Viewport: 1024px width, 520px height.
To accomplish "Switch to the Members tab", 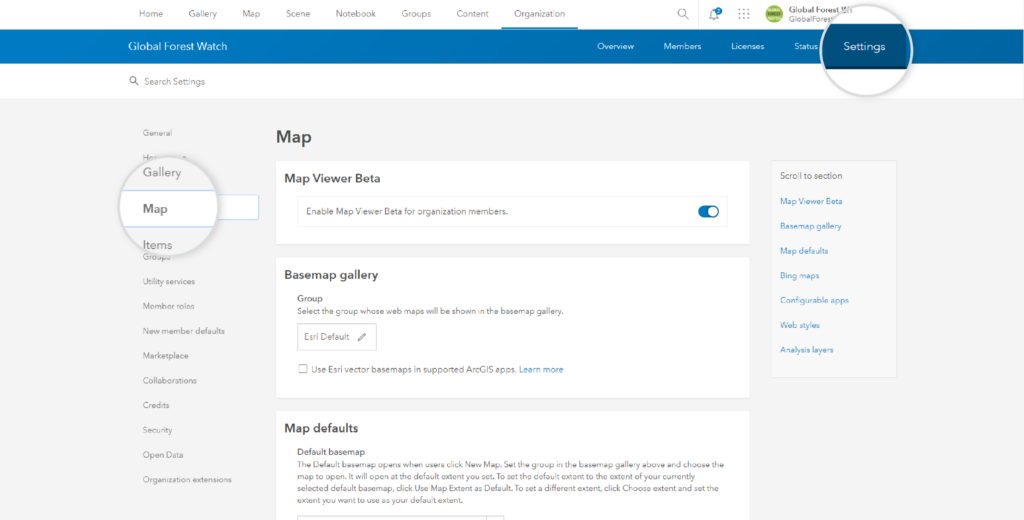I will tap(682, 46).
